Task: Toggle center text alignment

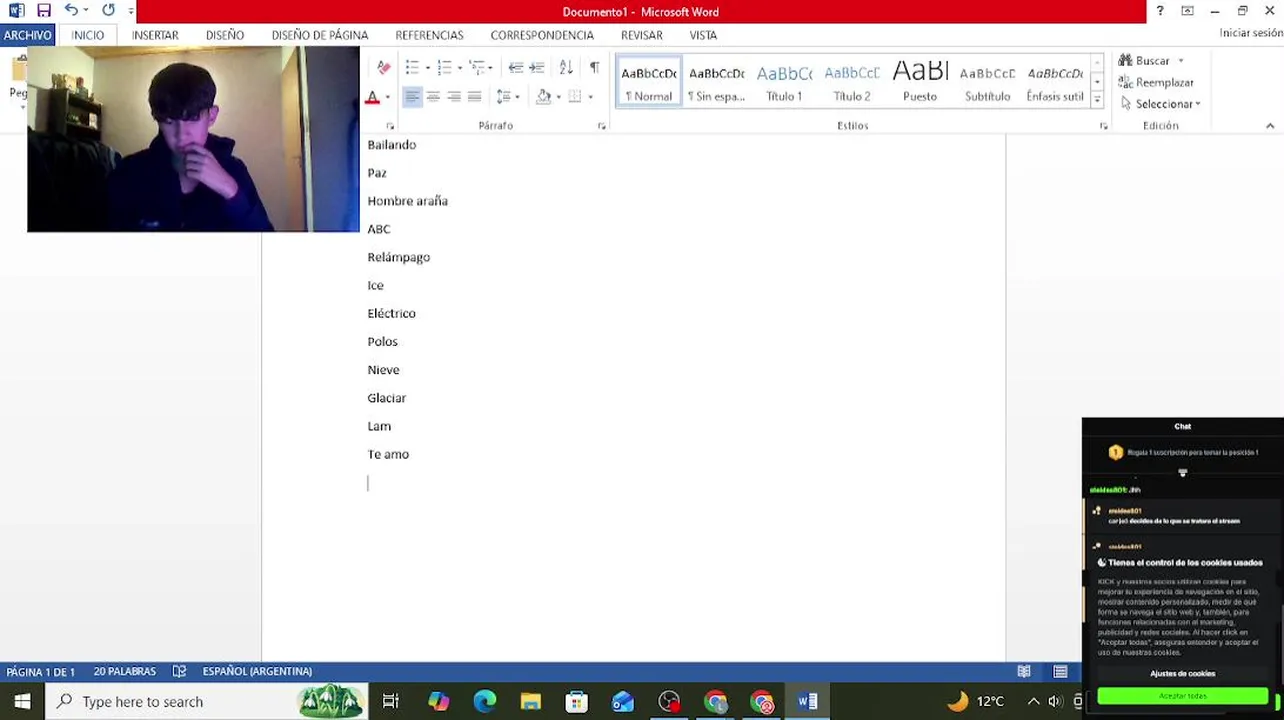Action: [433, 96]
